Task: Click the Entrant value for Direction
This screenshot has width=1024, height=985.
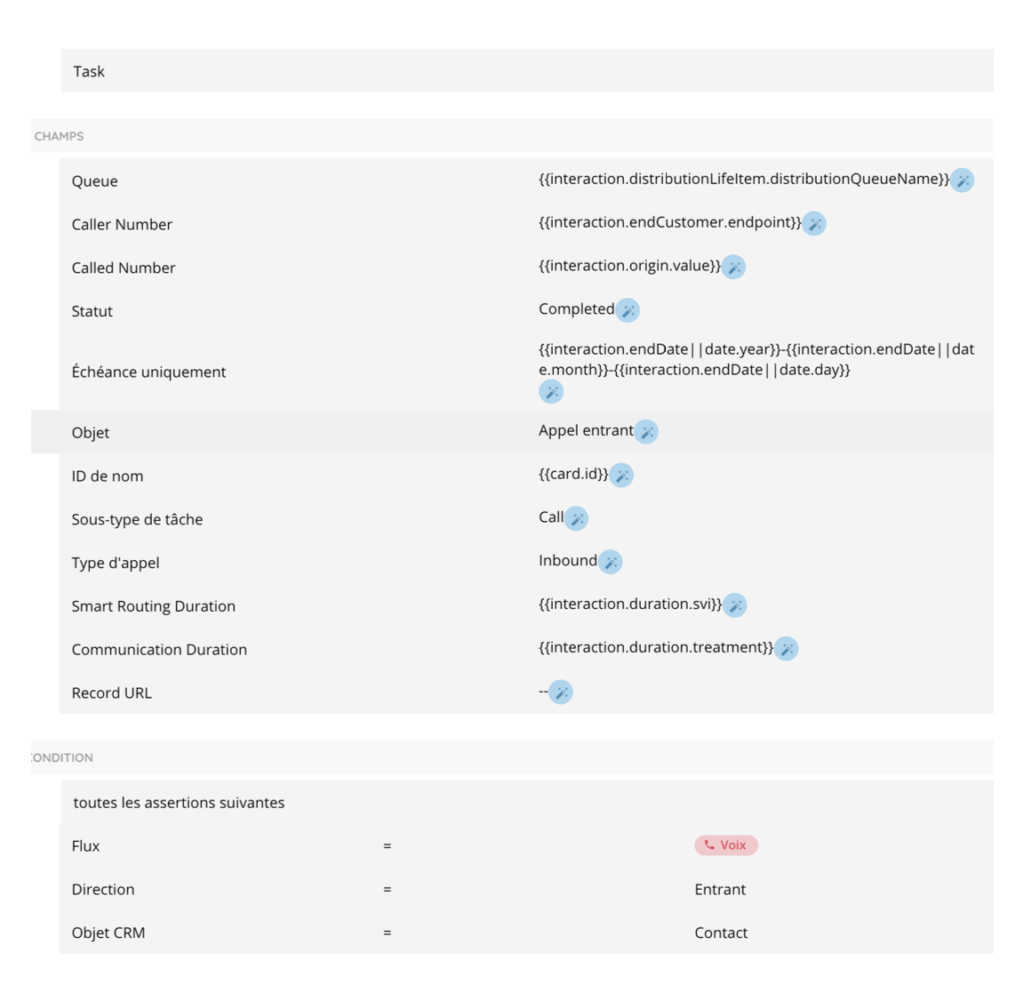Action: [720, 889]
